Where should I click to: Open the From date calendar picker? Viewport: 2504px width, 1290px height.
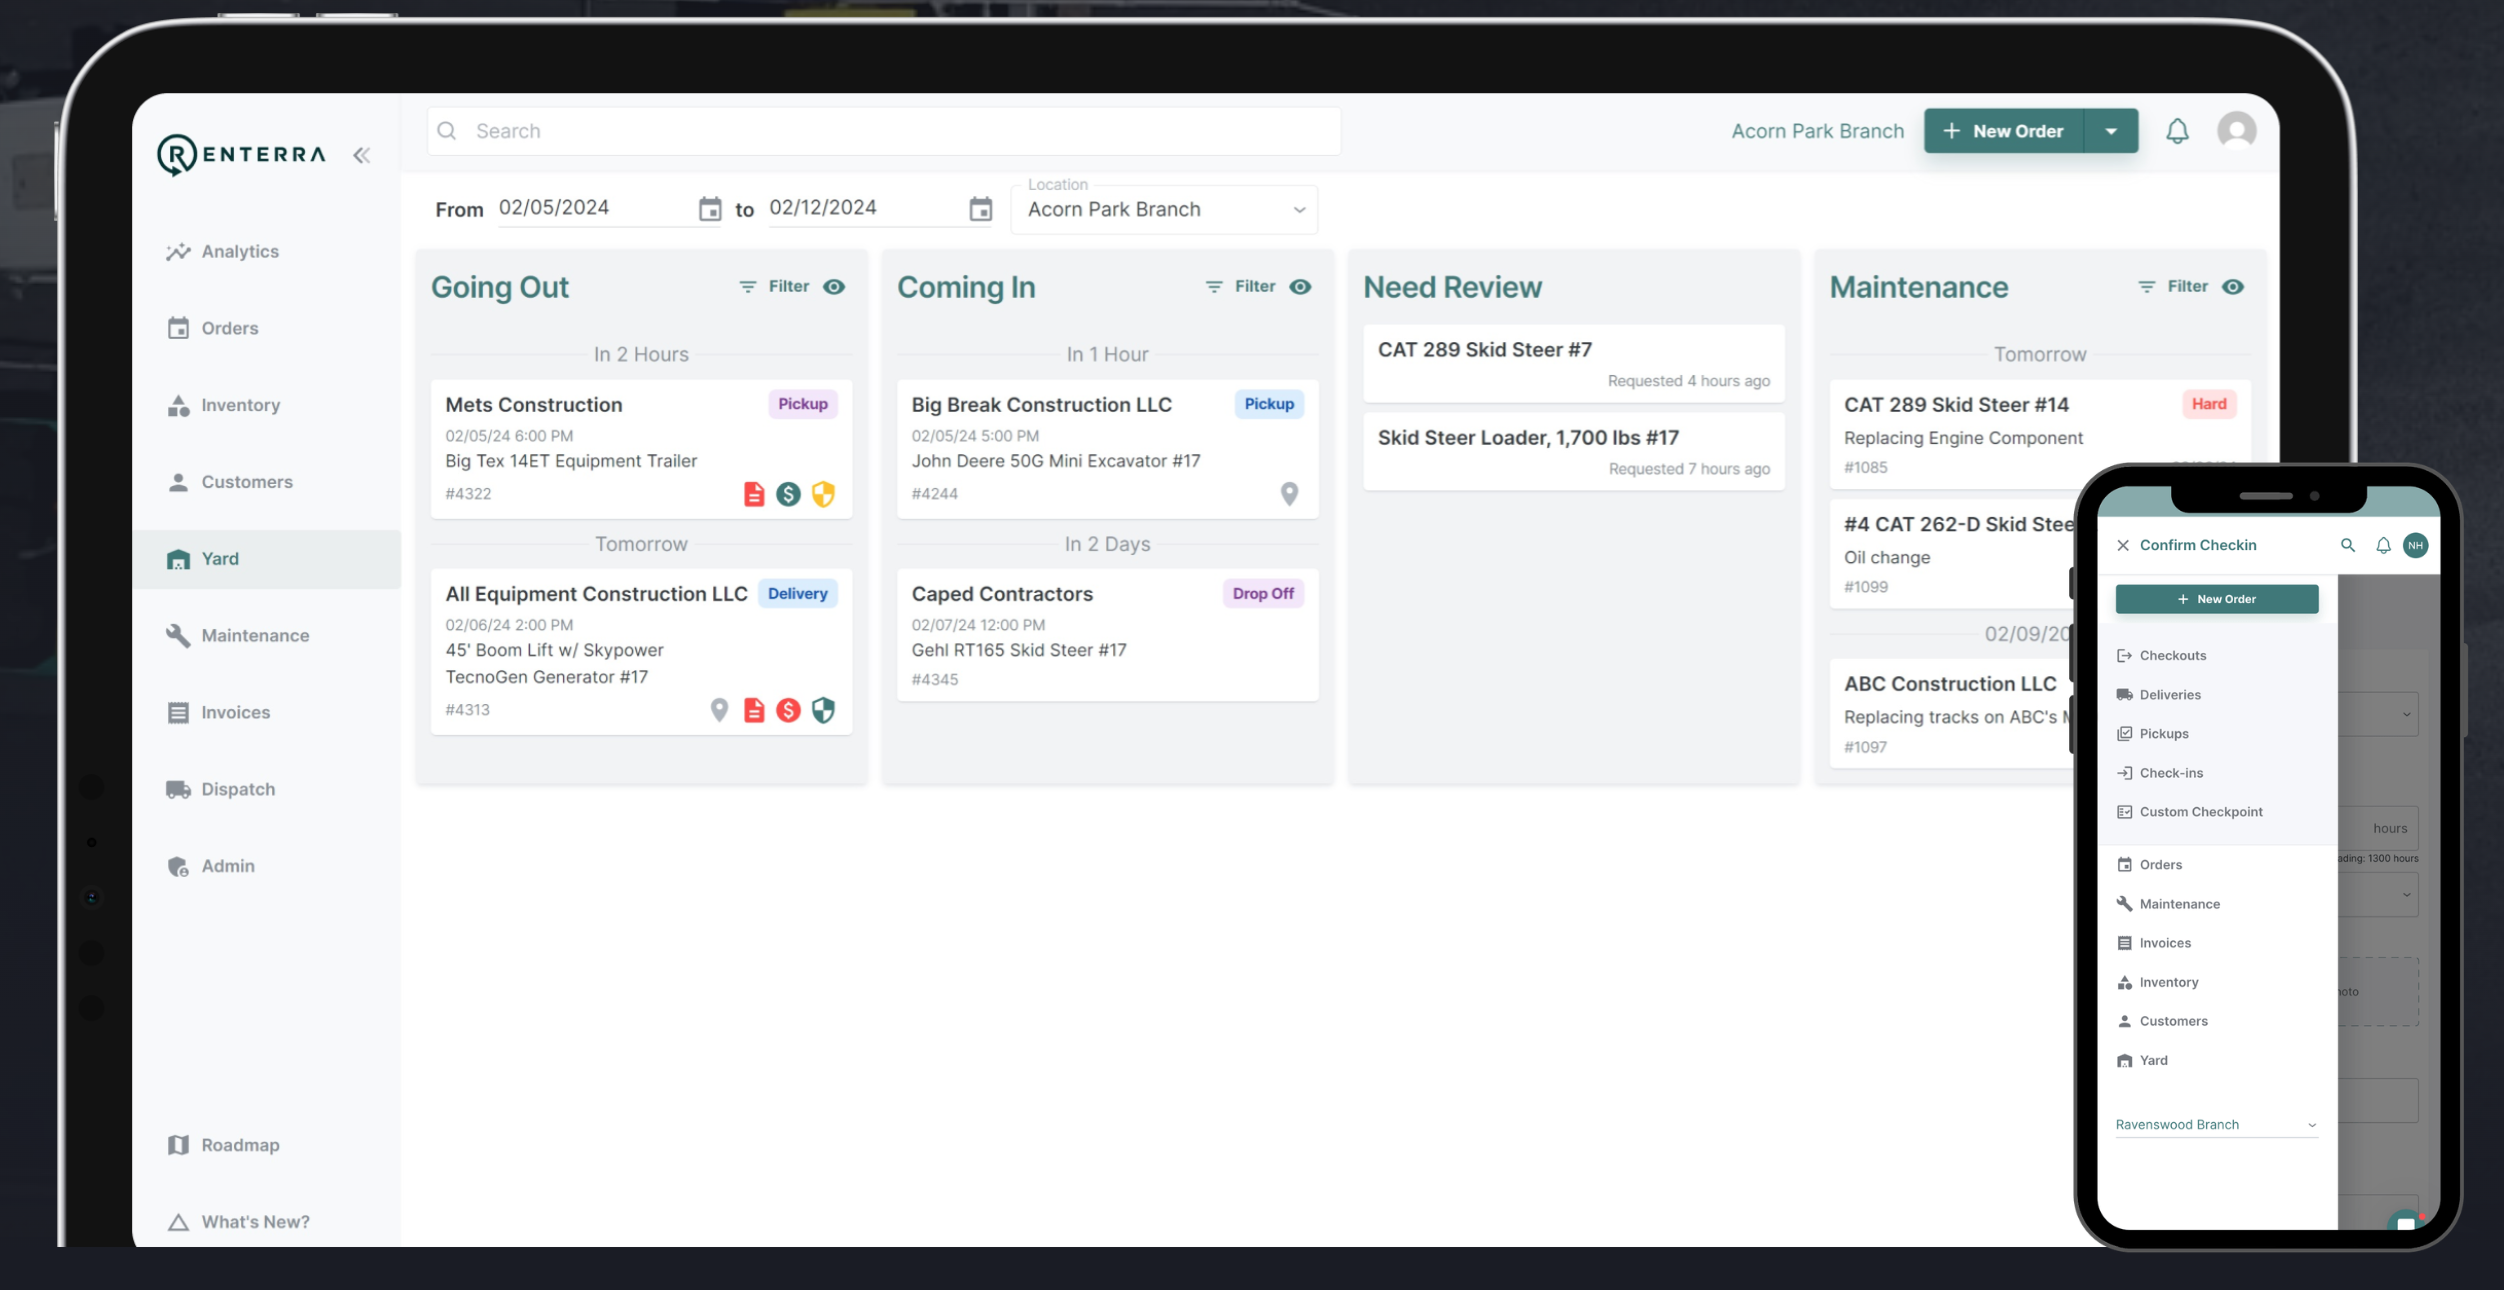[709, 209]
